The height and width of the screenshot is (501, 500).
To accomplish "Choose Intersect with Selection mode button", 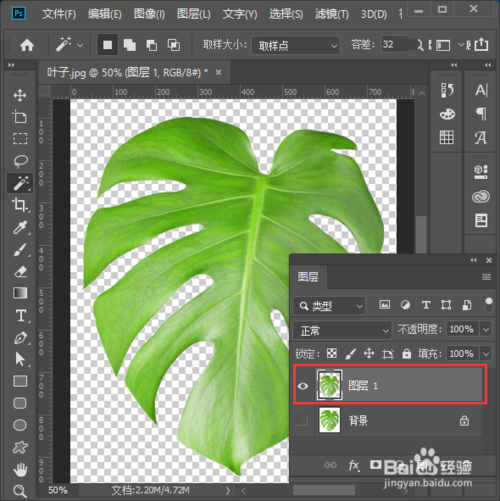I will [174, 45].
